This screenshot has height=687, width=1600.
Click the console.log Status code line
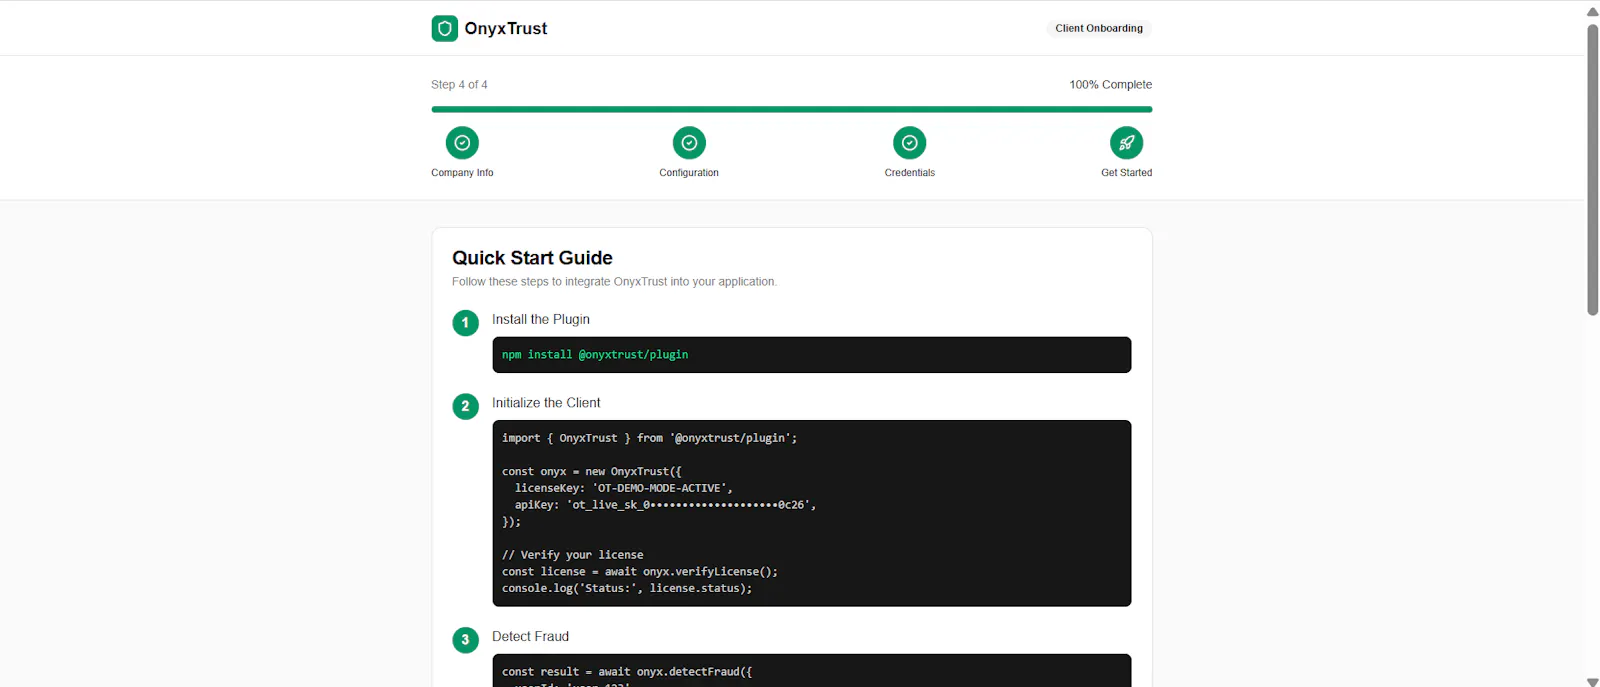(x=627, y=588)
